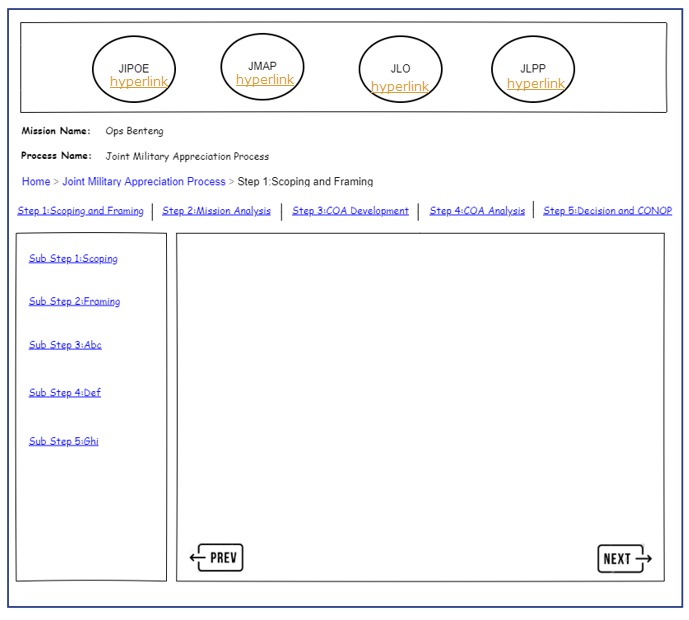Select the Step 2:Mission Analysis tab
Image resolution: width=689 pixels, height=620 pixels.
click(x=217, y=211)
